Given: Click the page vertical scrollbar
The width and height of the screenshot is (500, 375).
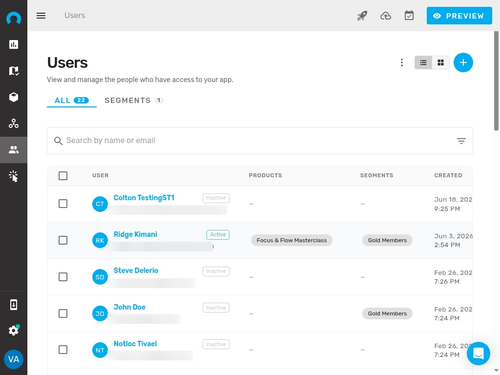Looking at the screenshot, I should tap(496, 81).
